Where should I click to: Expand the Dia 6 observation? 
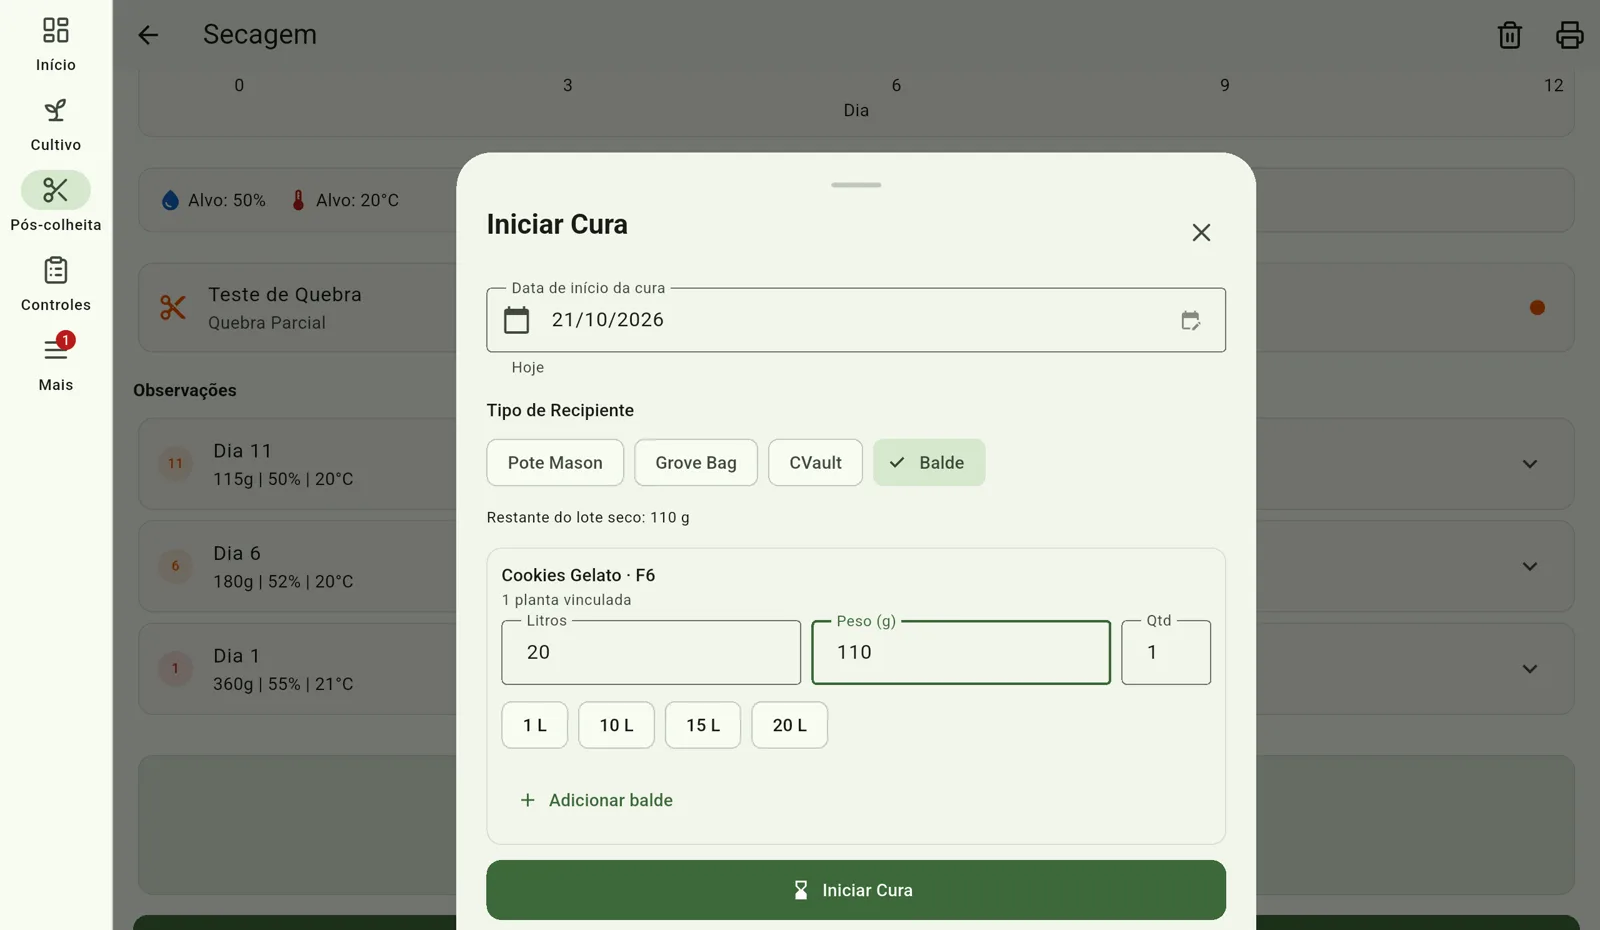pos(1529,566)
